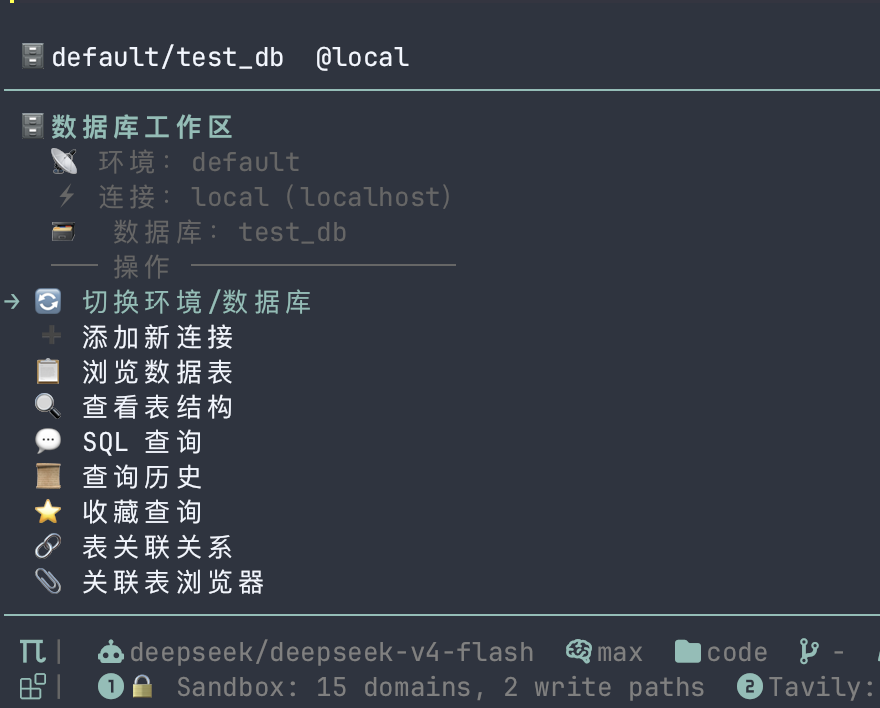This screenshot has height=708, width=880.
Task: Select 添加新连接 menu entry
Action: coord(158,337)
